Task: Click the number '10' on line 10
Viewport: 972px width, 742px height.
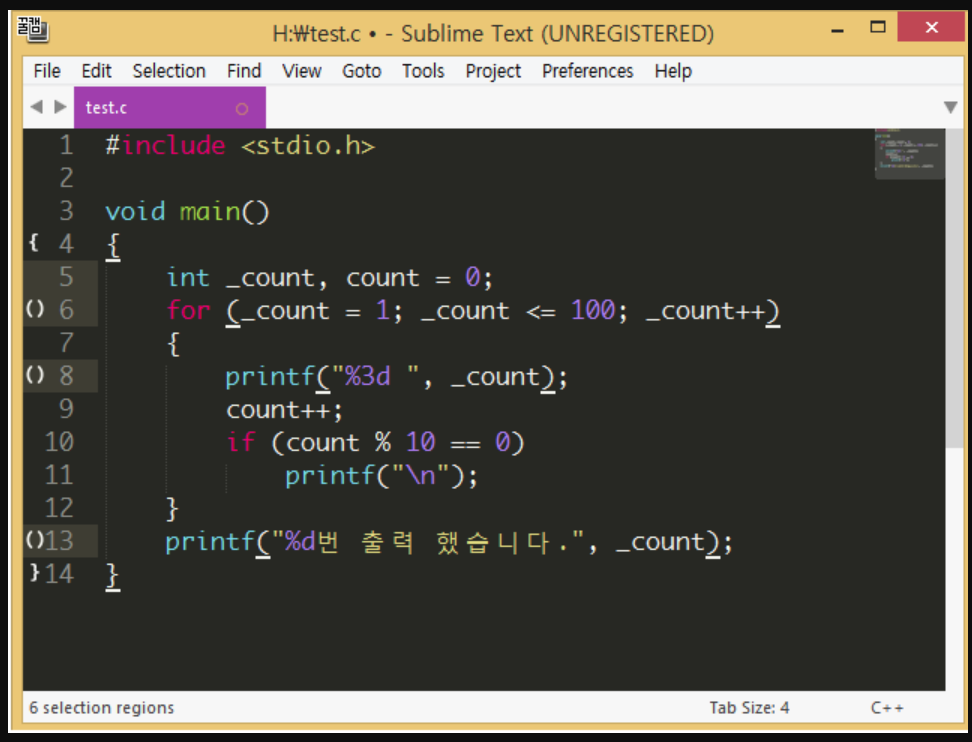Action: click(x=421, y=443)
